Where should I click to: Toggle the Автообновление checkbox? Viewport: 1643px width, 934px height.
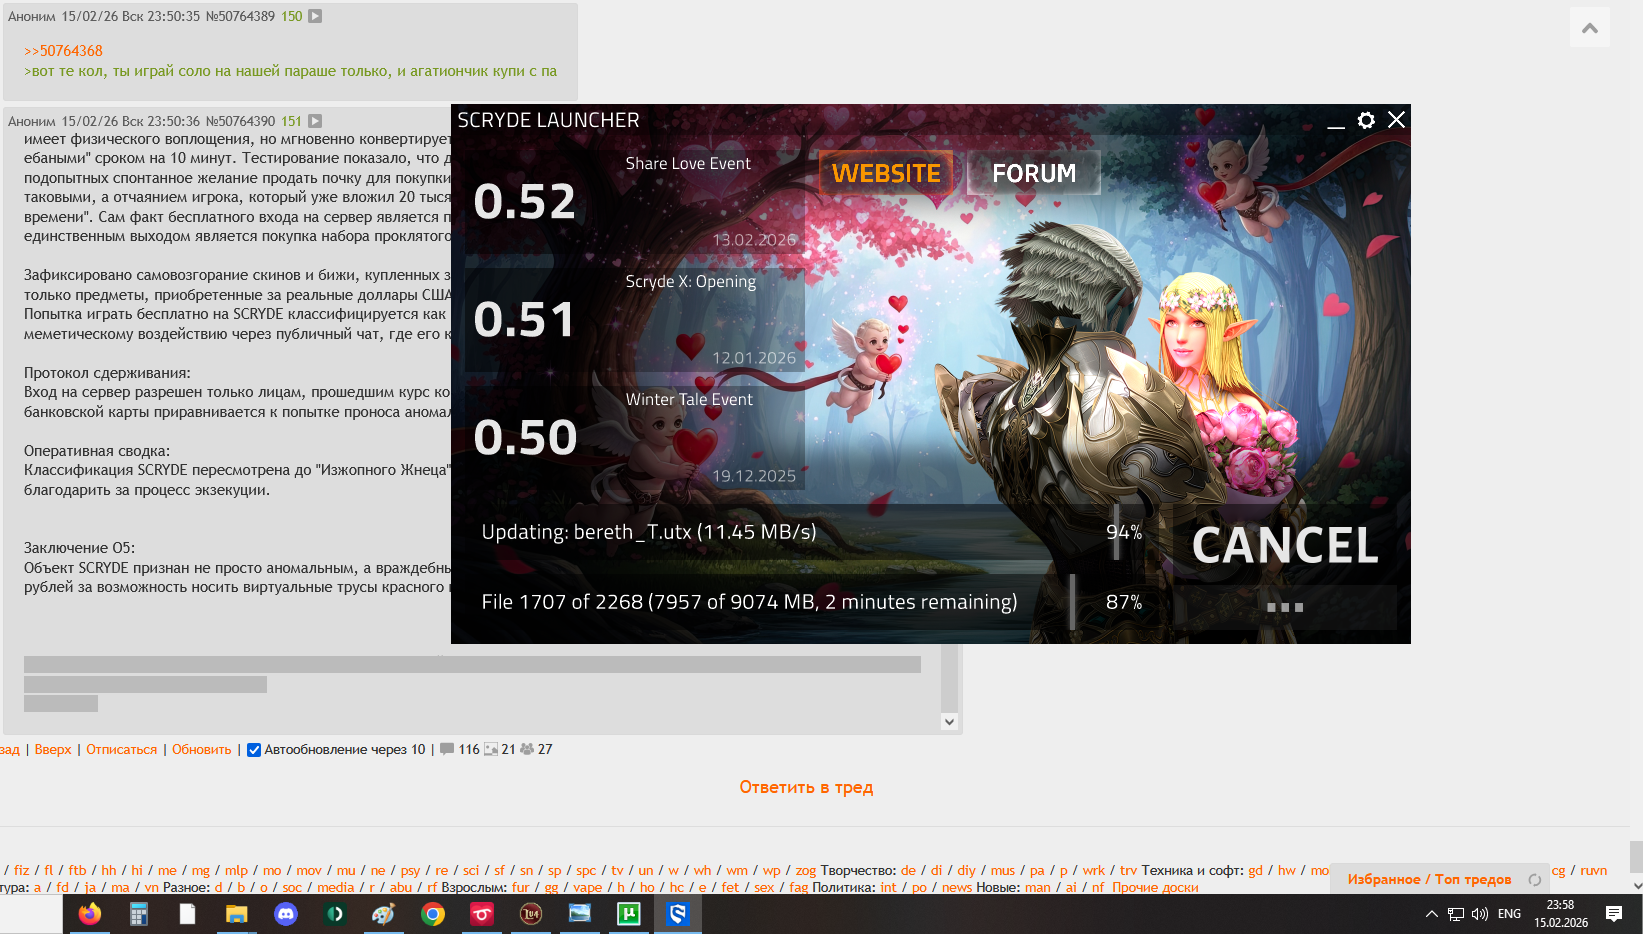point(254,750)
